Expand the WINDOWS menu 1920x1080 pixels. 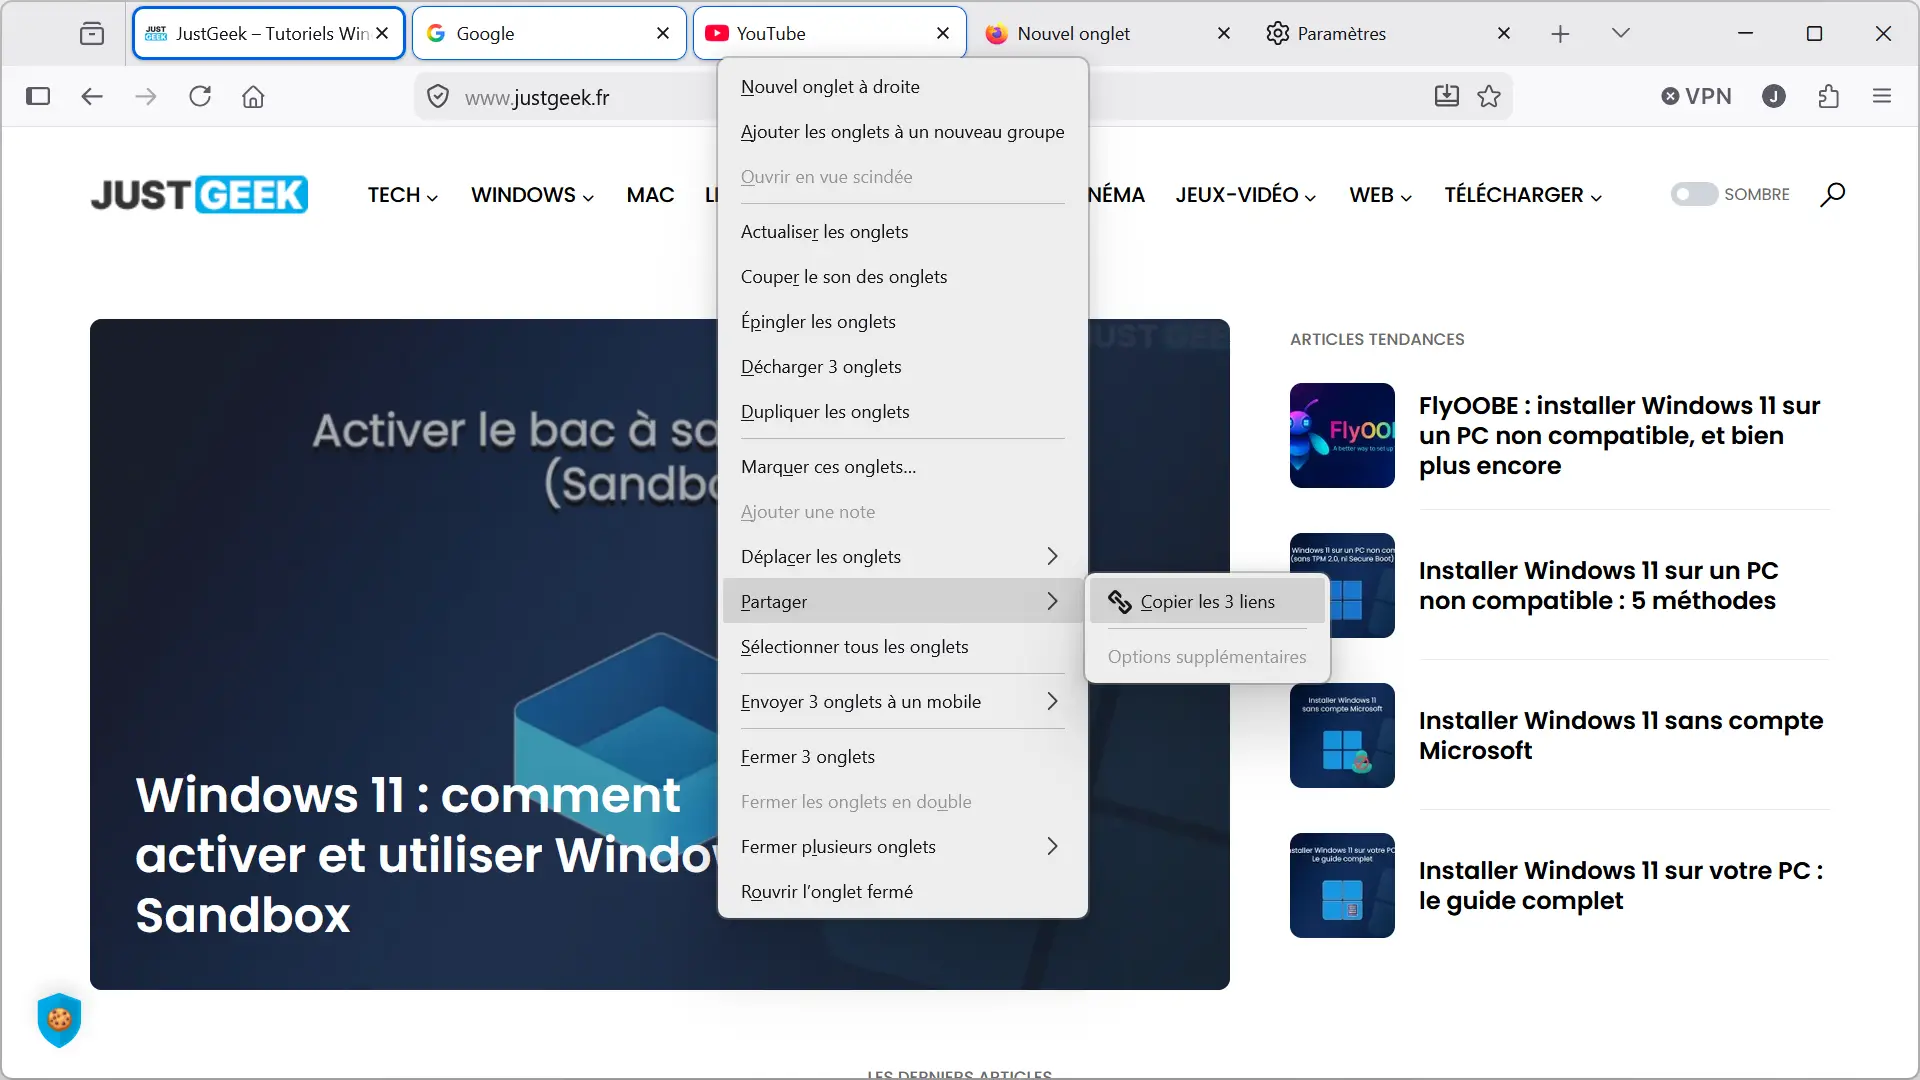533,195
